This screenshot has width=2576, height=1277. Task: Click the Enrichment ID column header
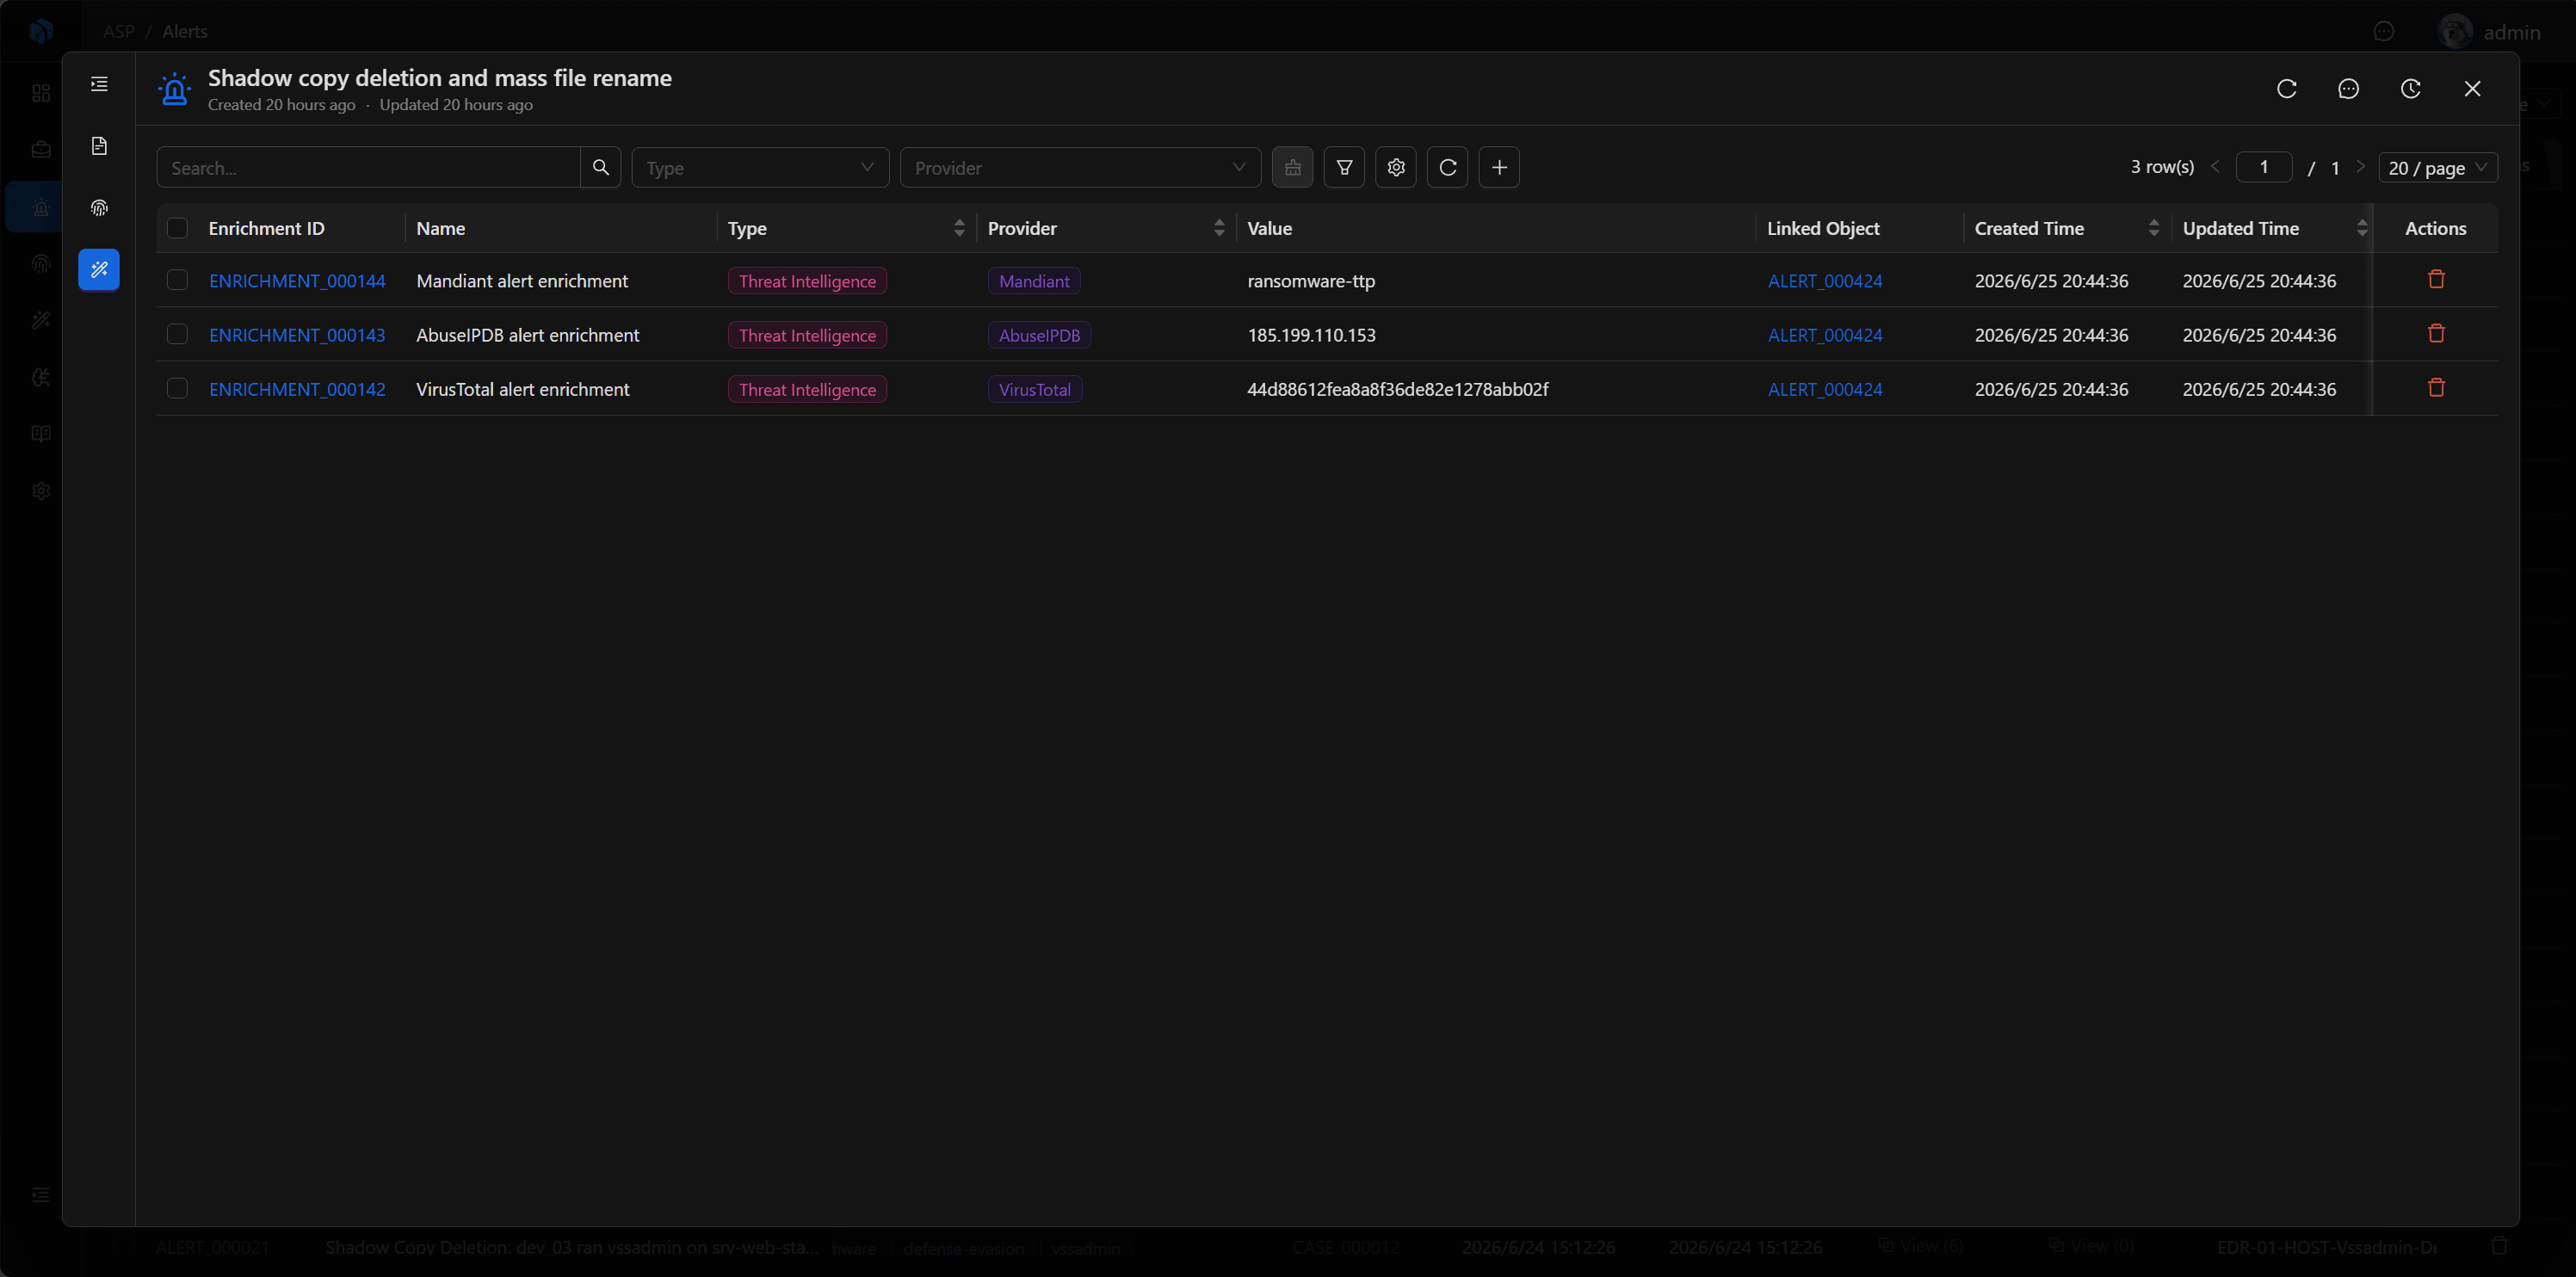(266, 228)
